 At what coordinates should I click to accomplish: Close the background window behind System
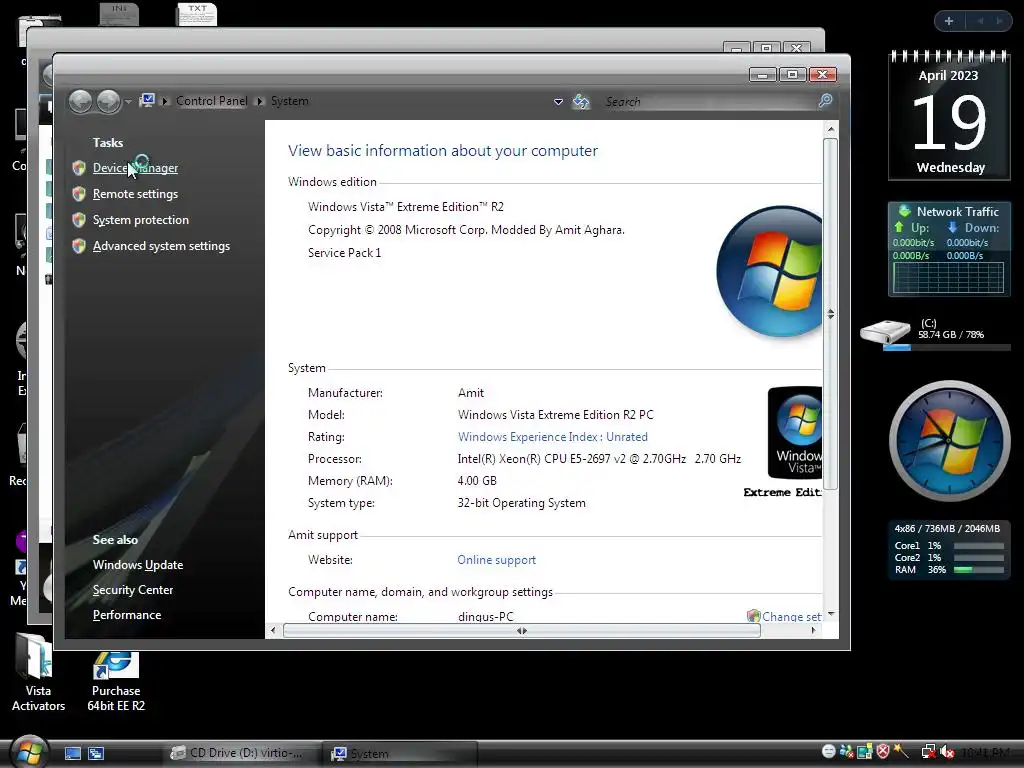[797, 48]
